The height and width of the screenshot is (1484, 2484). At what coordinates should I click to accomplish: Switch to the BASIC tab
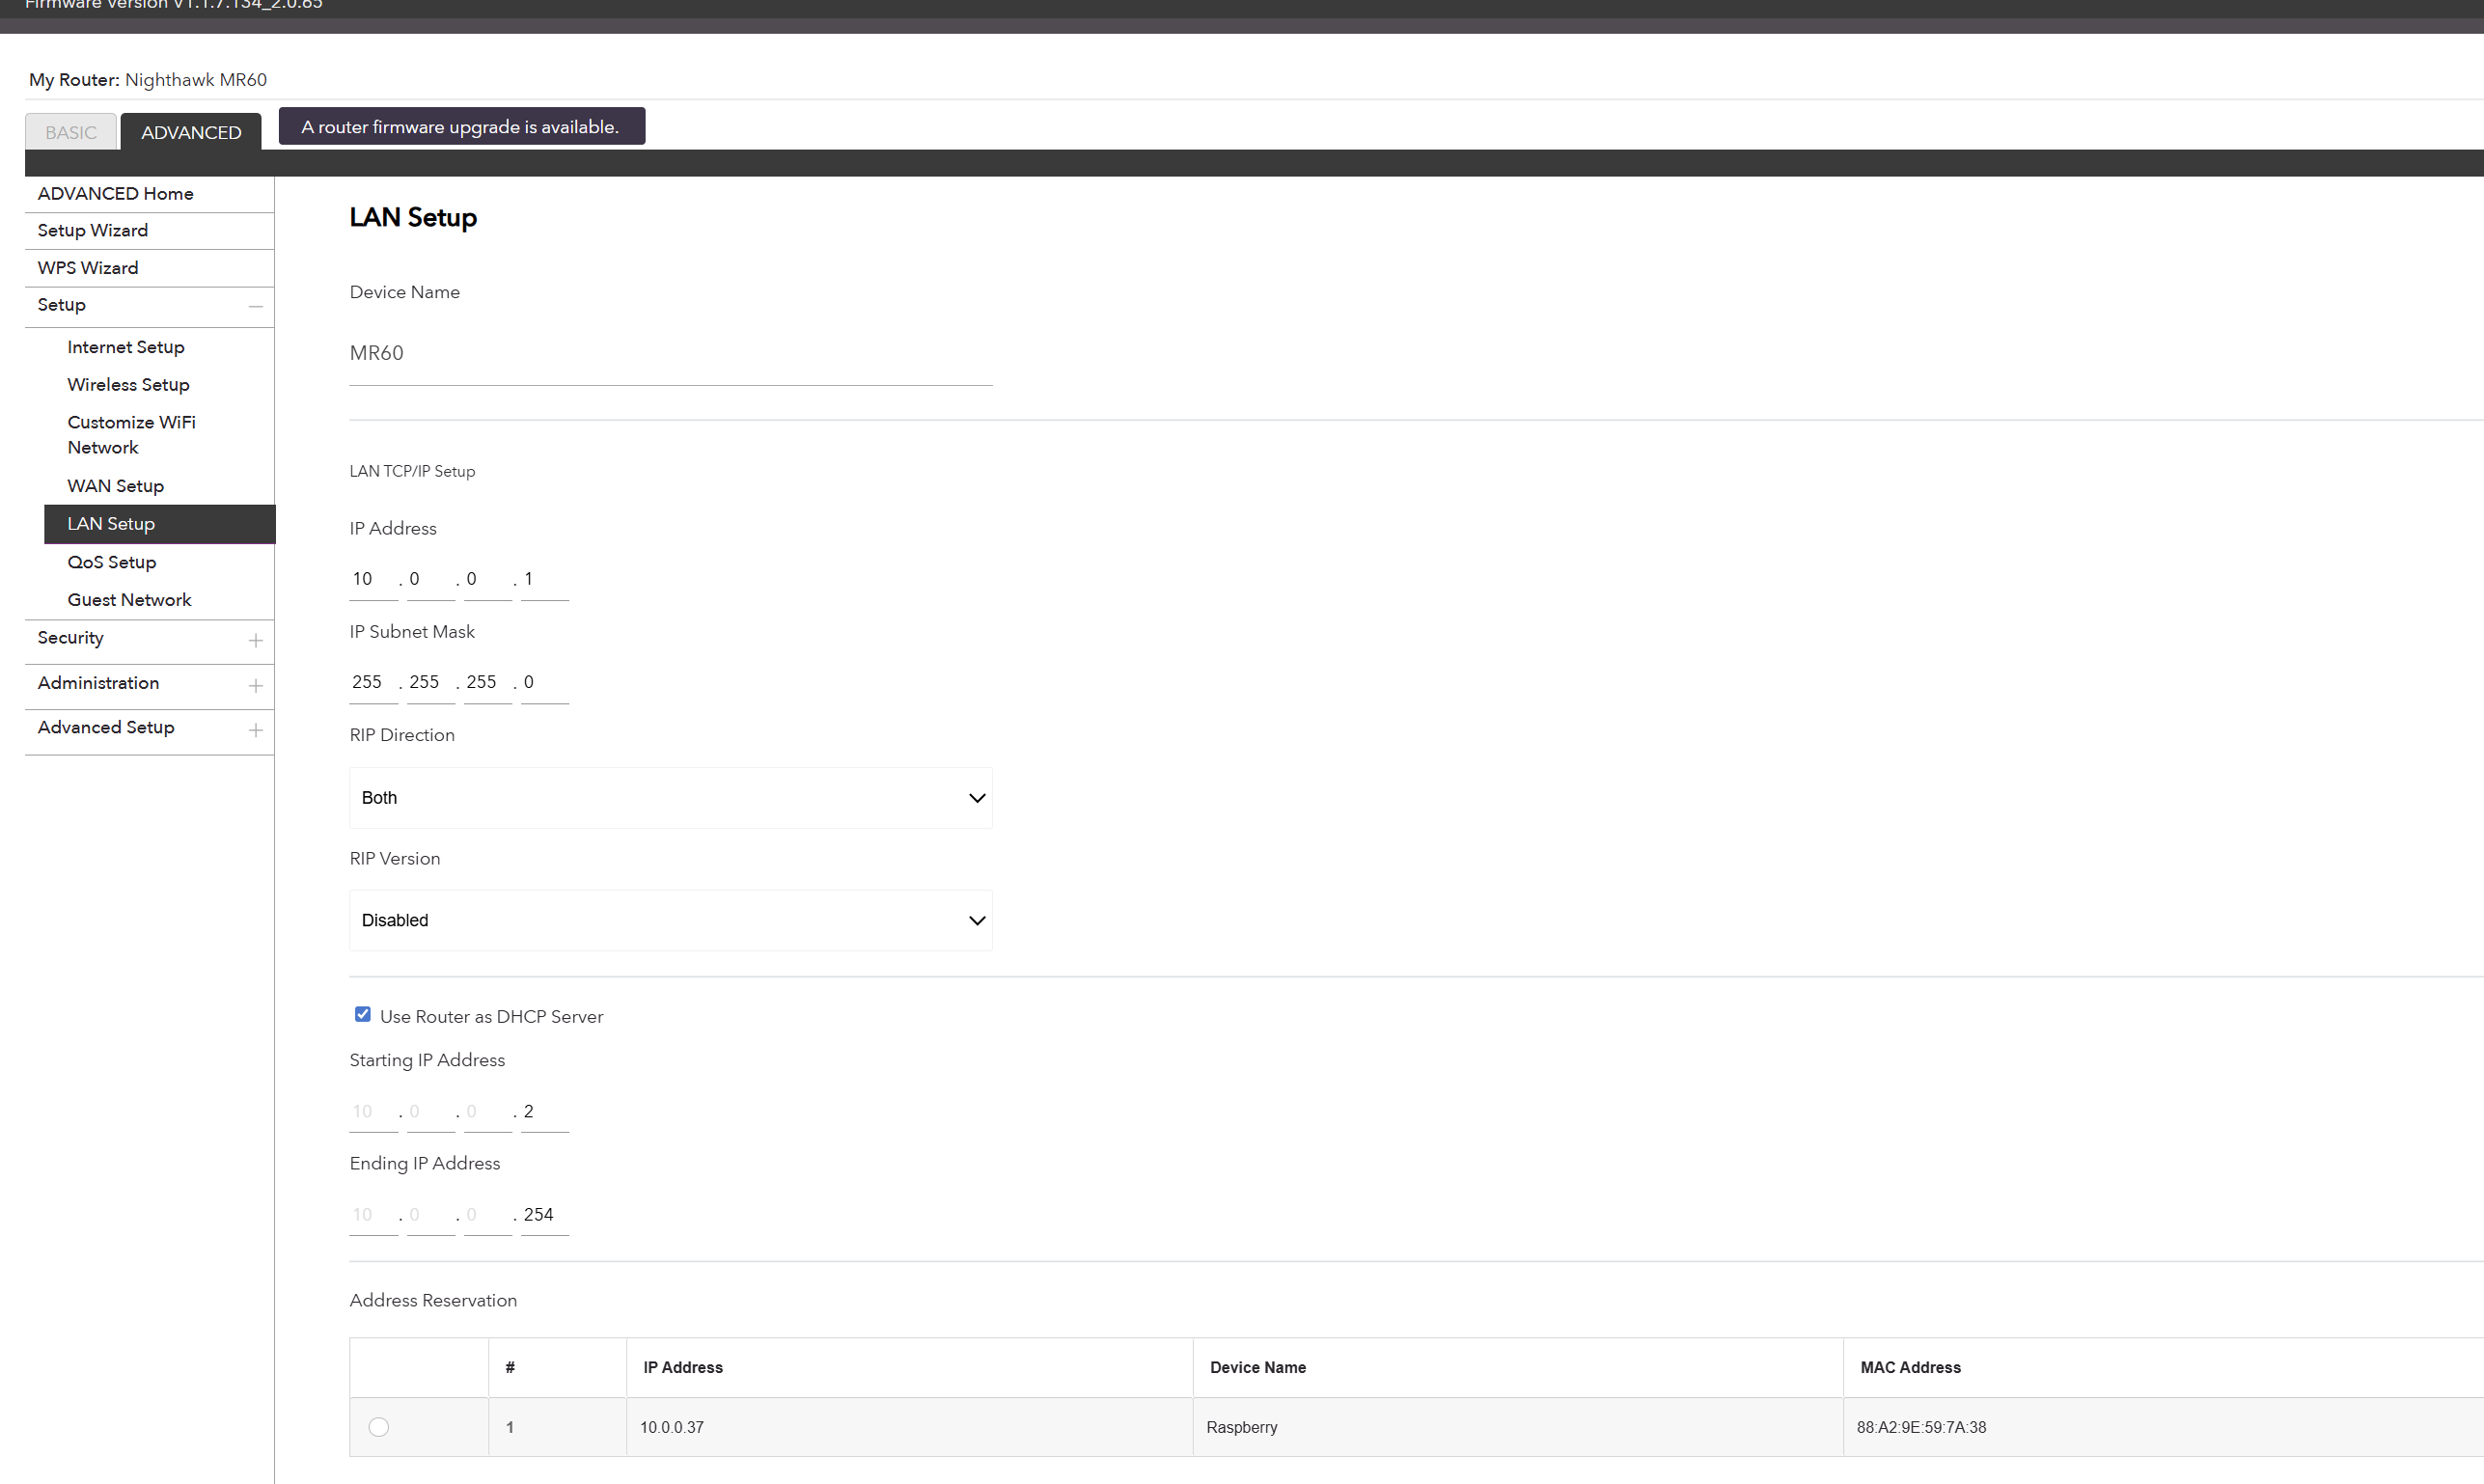(x=71, y=132)
